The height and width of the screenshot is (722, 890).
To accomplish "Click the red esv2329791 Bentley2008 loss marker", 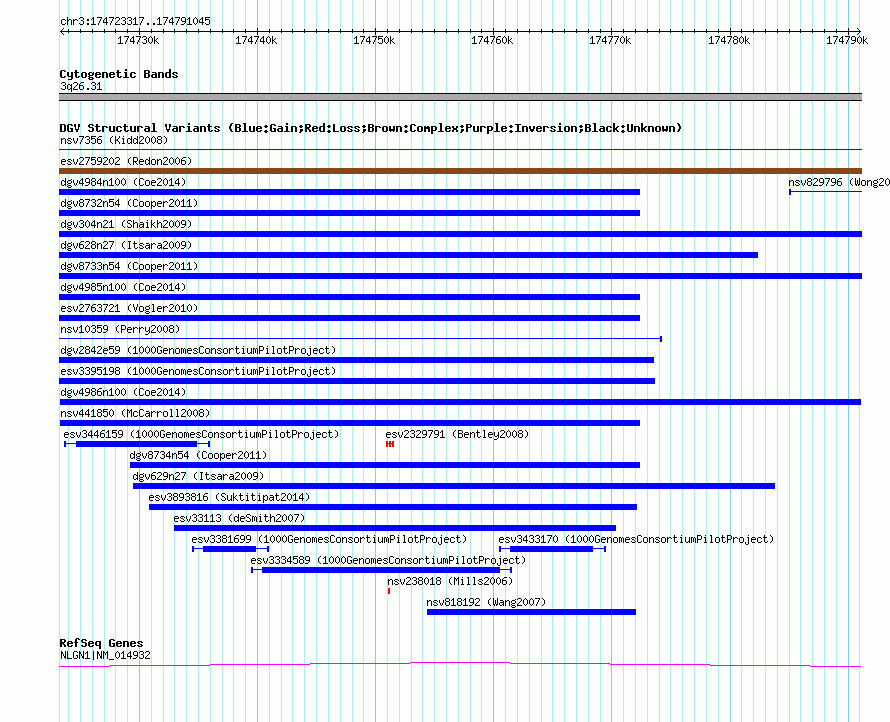I will pos(390,444).
